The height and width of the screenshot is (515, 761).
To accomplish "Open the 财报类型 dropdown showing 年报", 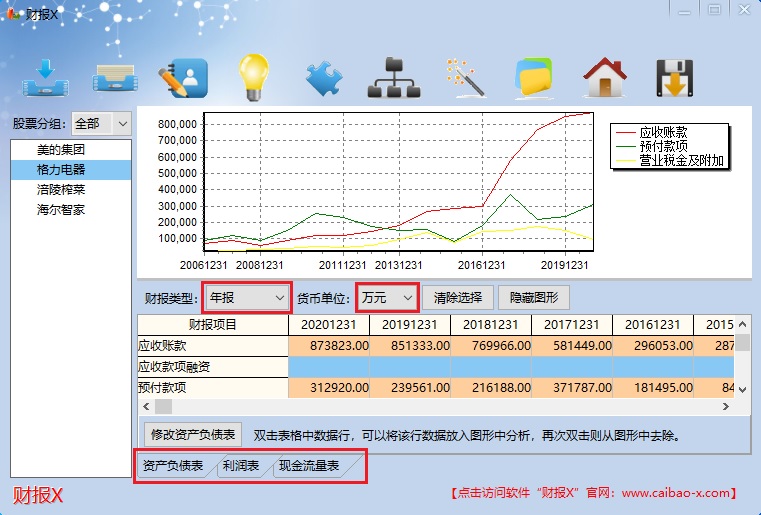I will click(x=247, y=298).
